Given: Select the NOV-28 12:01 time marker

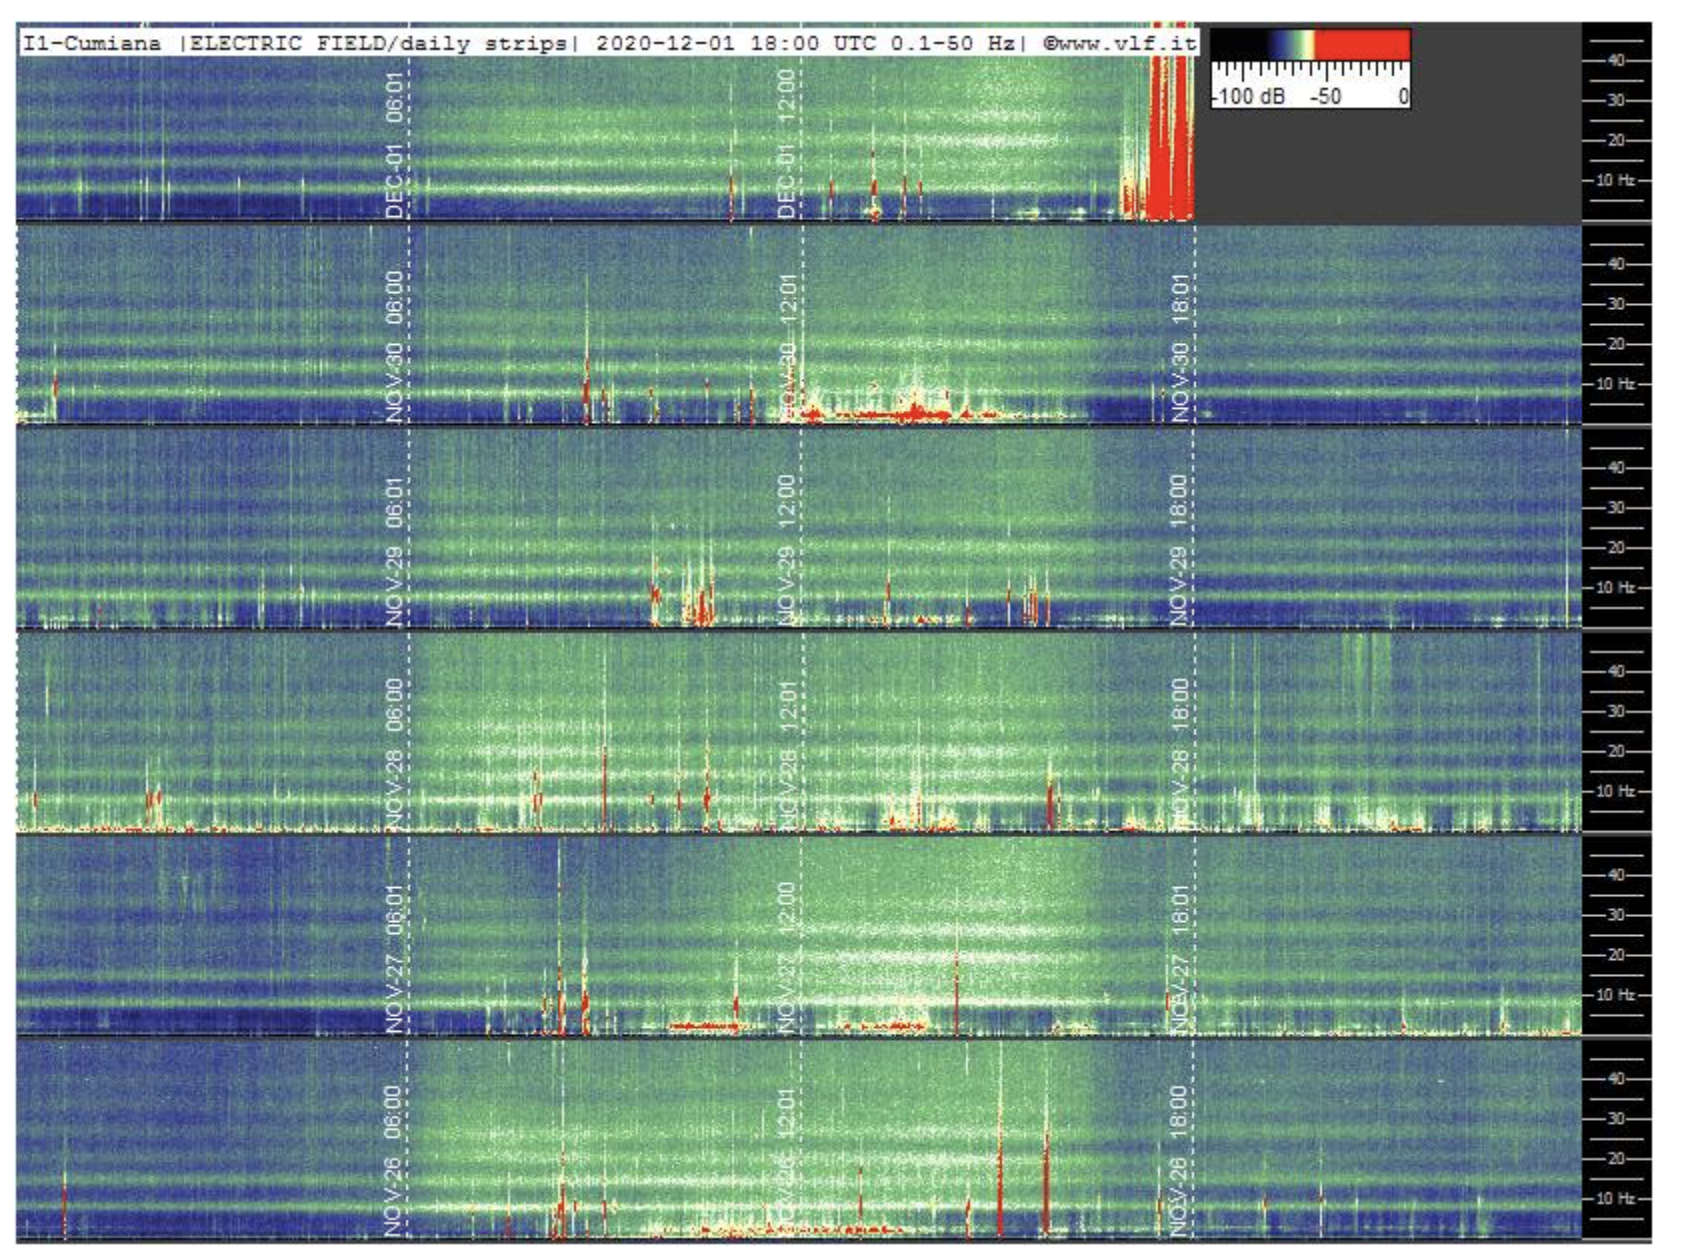Looking at the screenshot, I should point(787,754).
